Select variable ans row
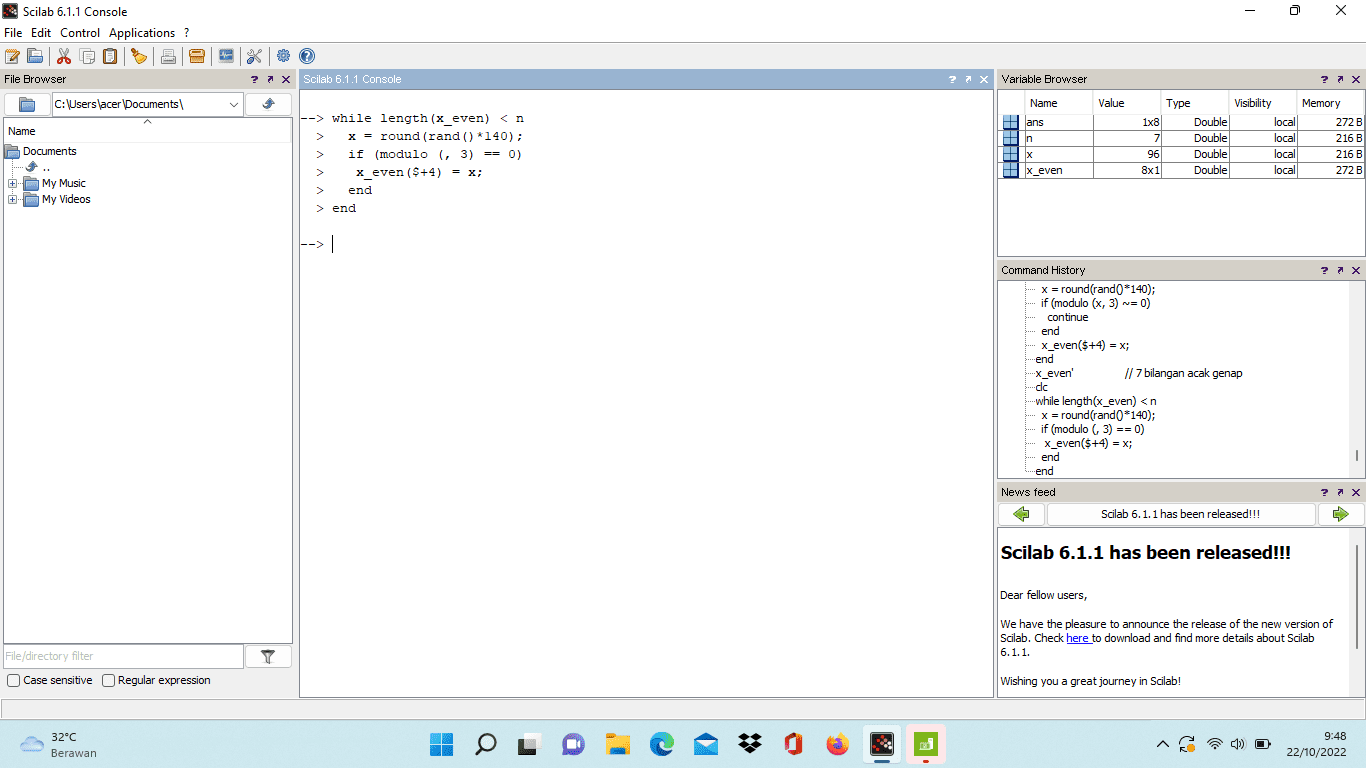Image resolution: width=1366 pixels, height=768 pixels. [x=1182, y=122]
